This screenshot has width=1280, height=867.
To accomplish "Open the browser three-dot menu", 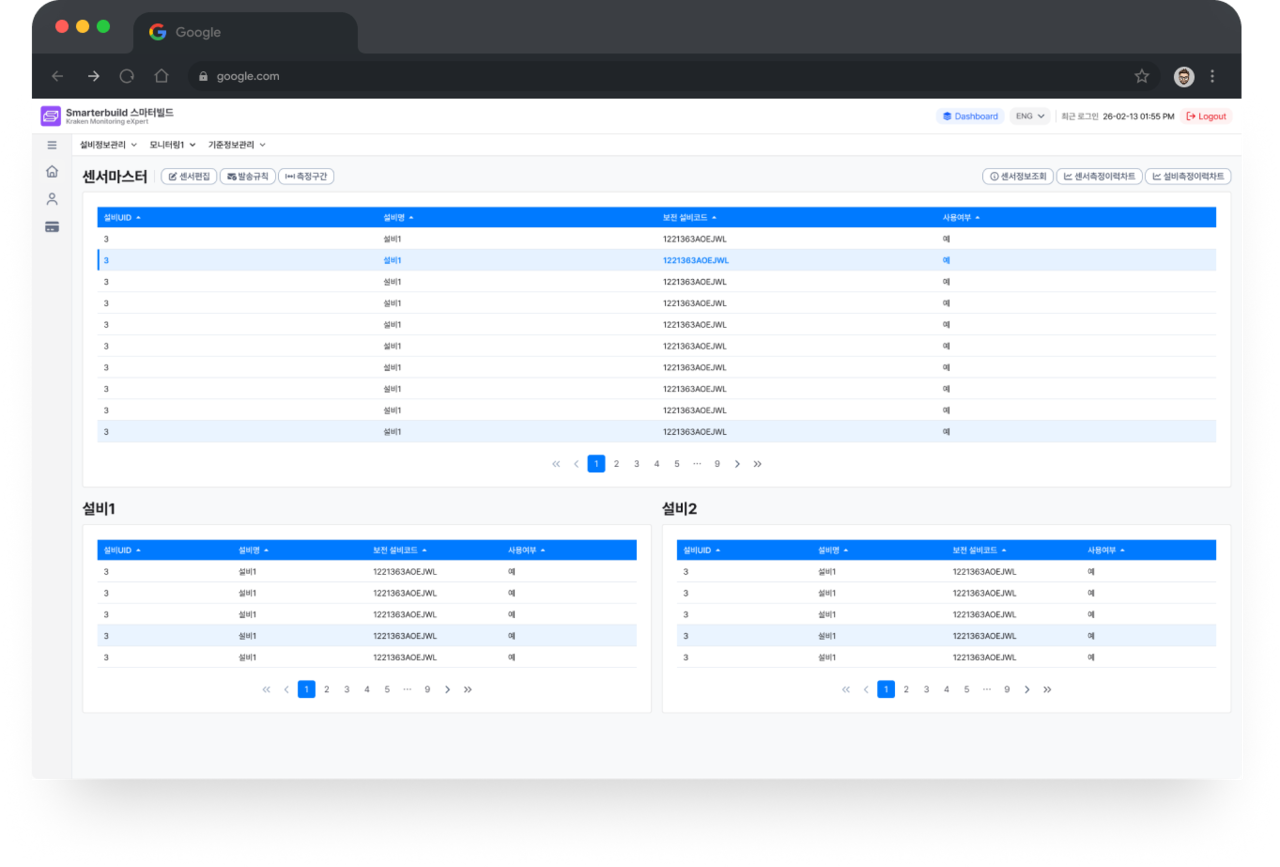I will tap(1212, 76).
